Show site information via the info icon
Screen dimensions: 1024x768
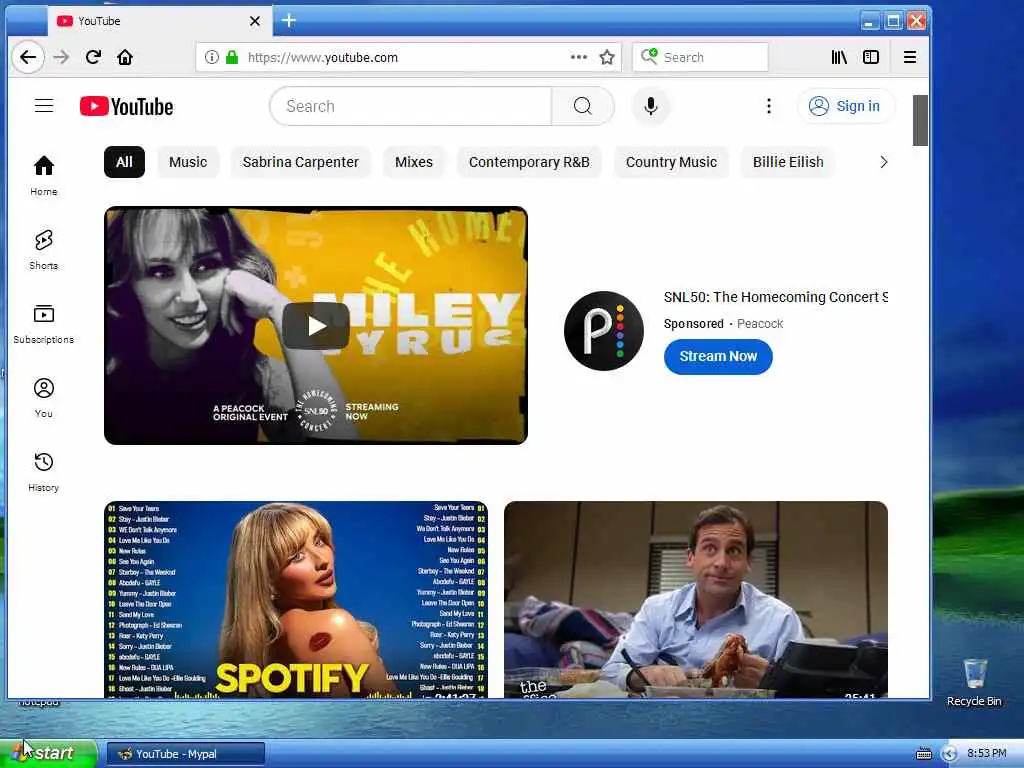[212, 57]
